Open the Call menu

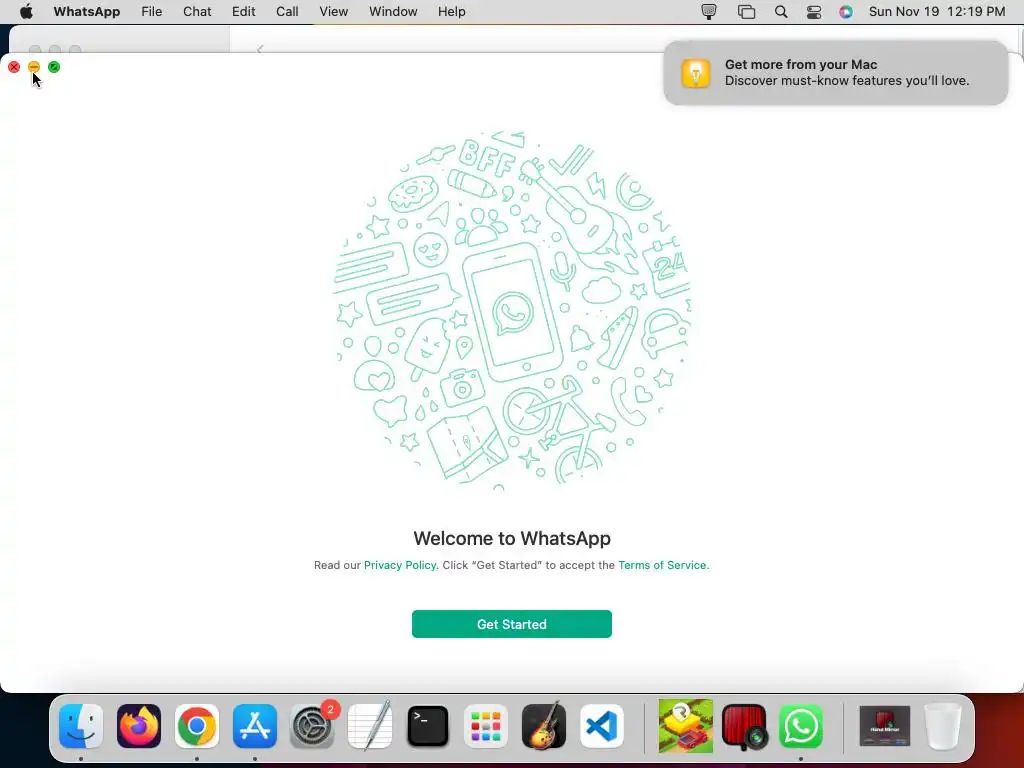pyautogui.click(x=287, y=12)
